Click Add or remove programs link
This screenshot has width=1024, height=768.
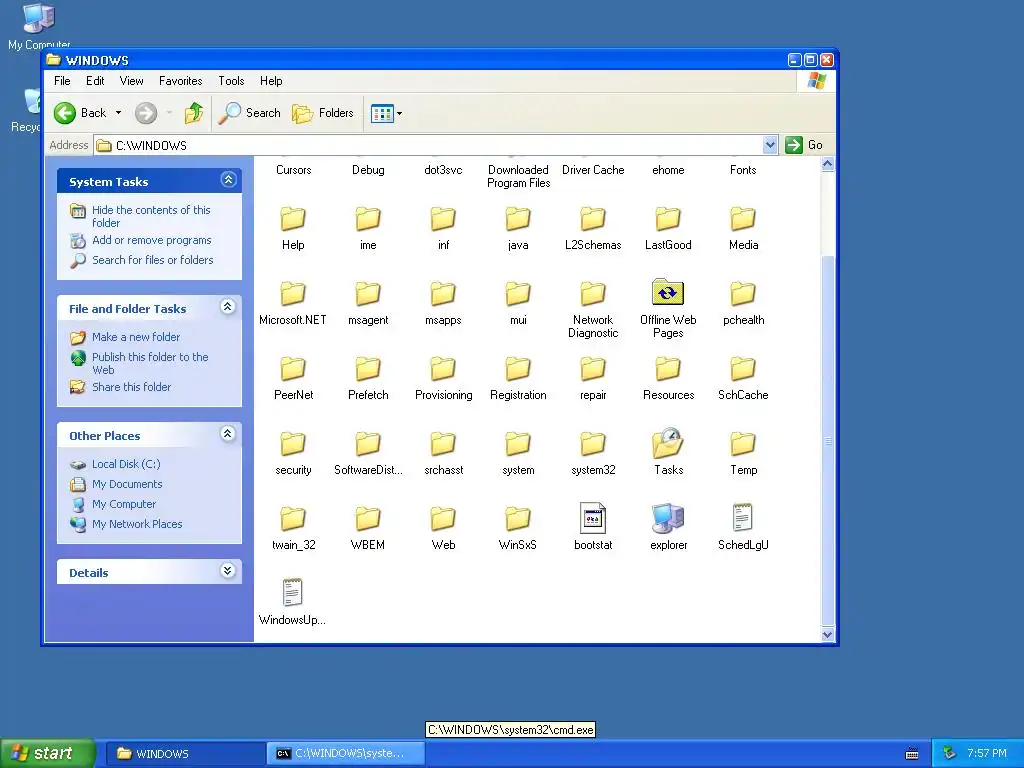point(152,240)
